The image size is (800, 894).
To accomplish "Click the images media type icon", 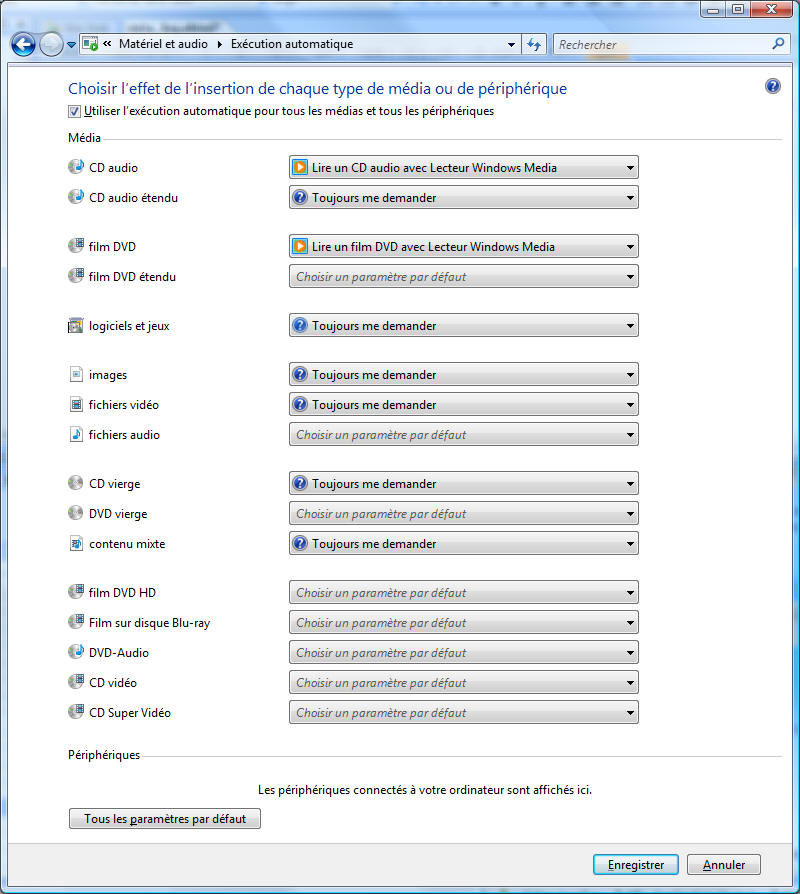I will pos(76,374).
